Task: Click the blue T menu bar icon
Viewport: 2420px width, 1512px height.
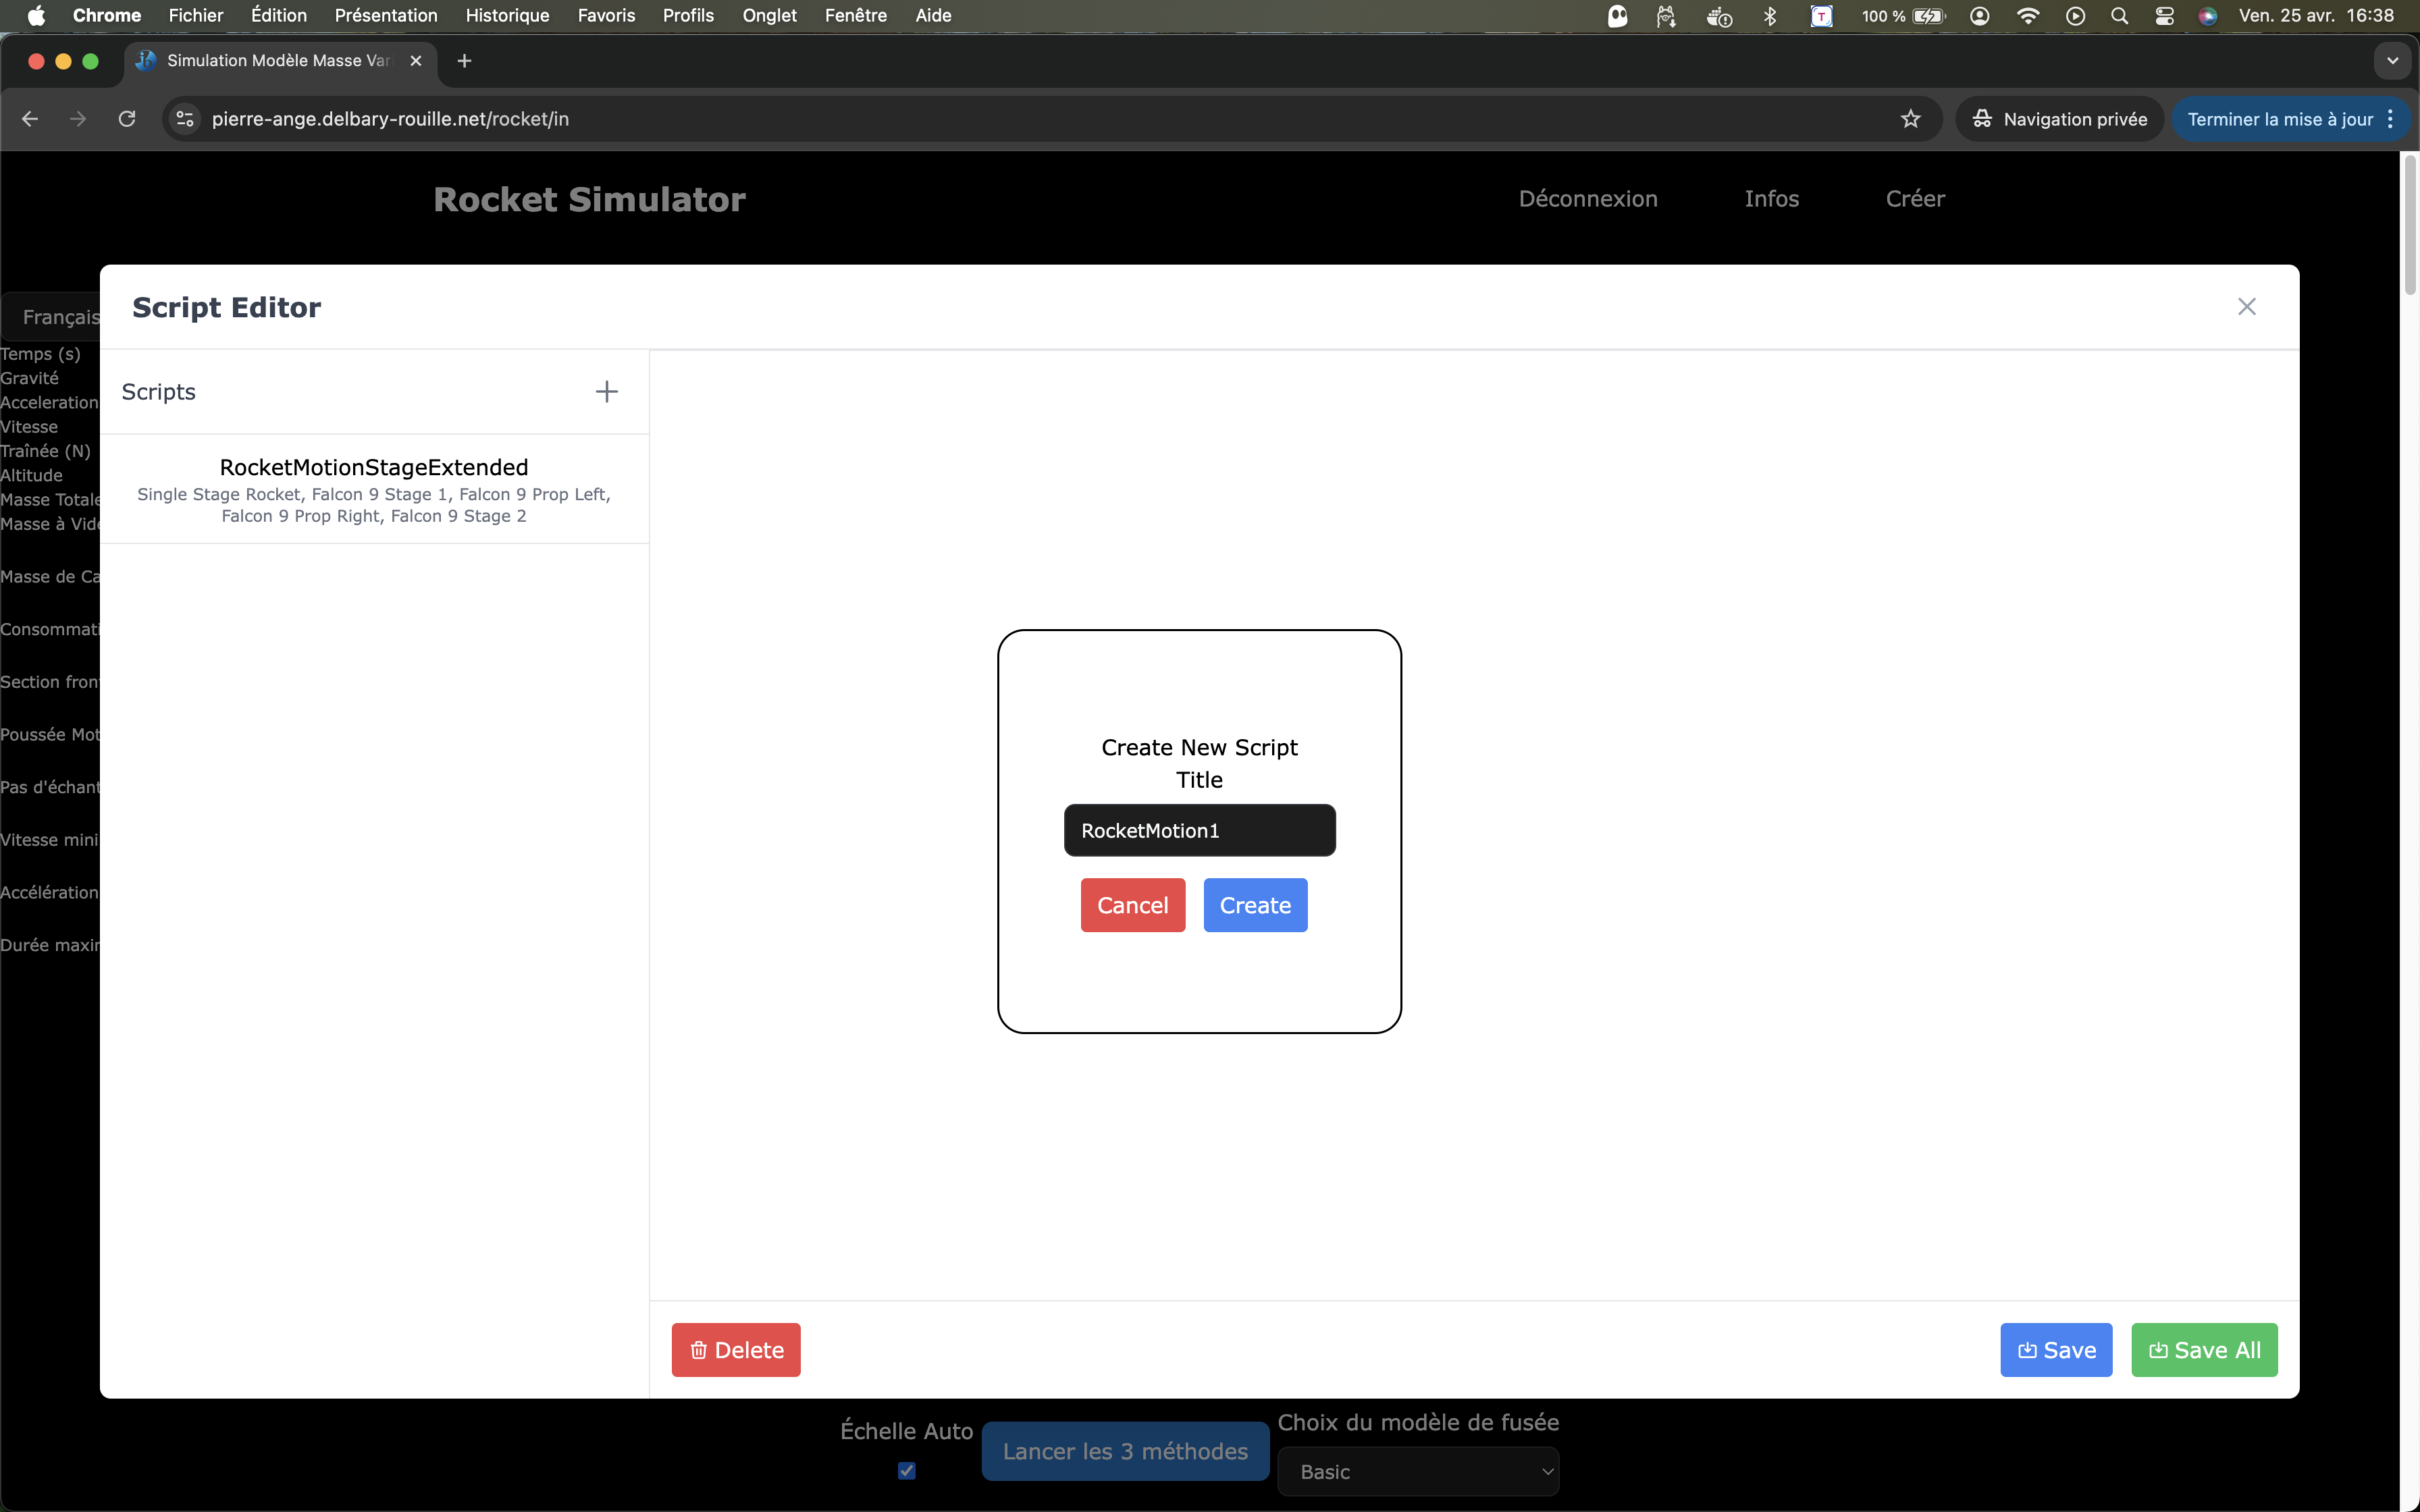Action: (1821, 16)
